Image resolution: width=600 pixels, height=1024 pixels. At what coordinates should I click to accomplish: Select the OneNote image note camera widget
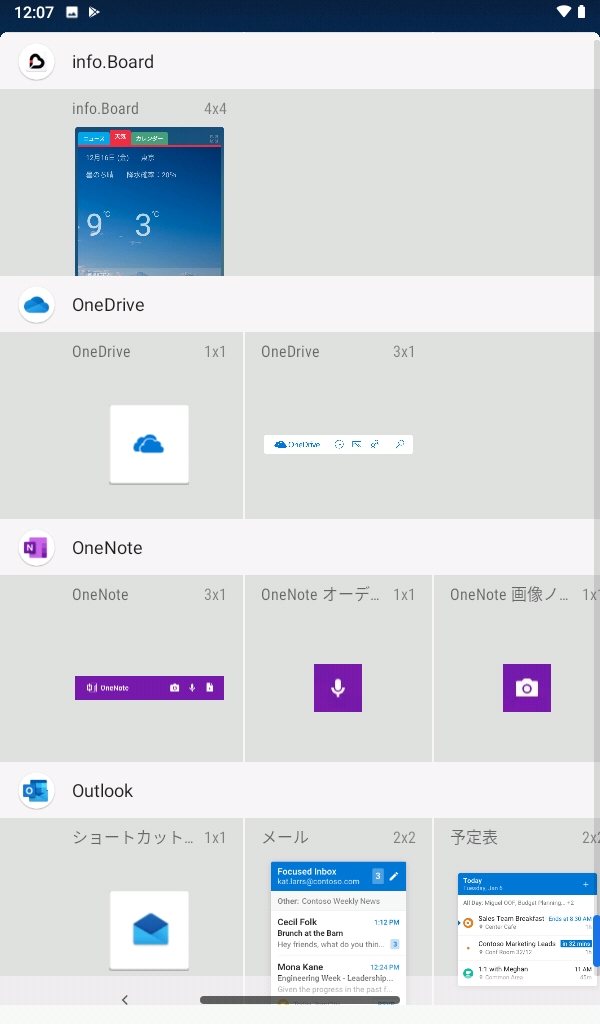(x=527, y=688)
